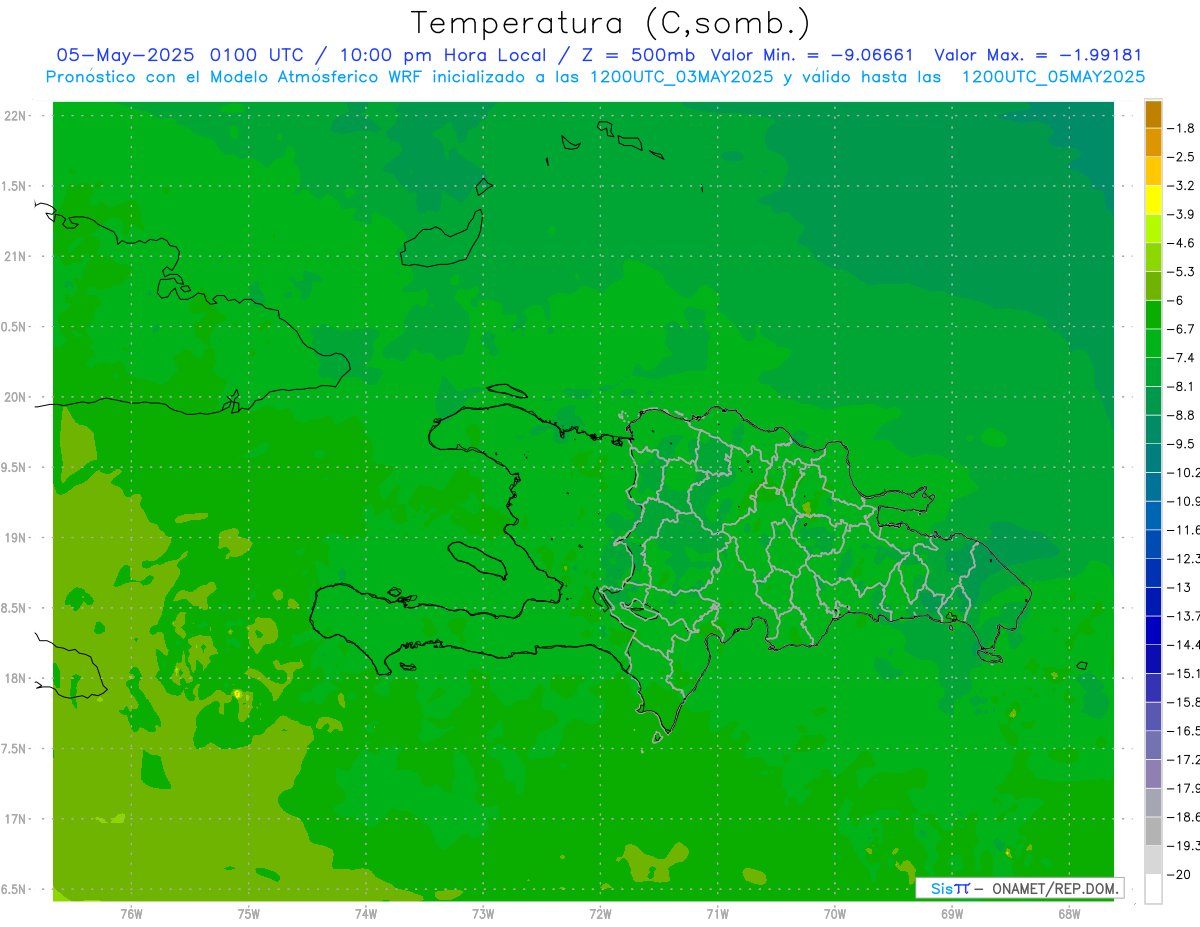Click the '-7.4' colorbar label
This screenshot has height=927, width=1200.
(1182, 358)
